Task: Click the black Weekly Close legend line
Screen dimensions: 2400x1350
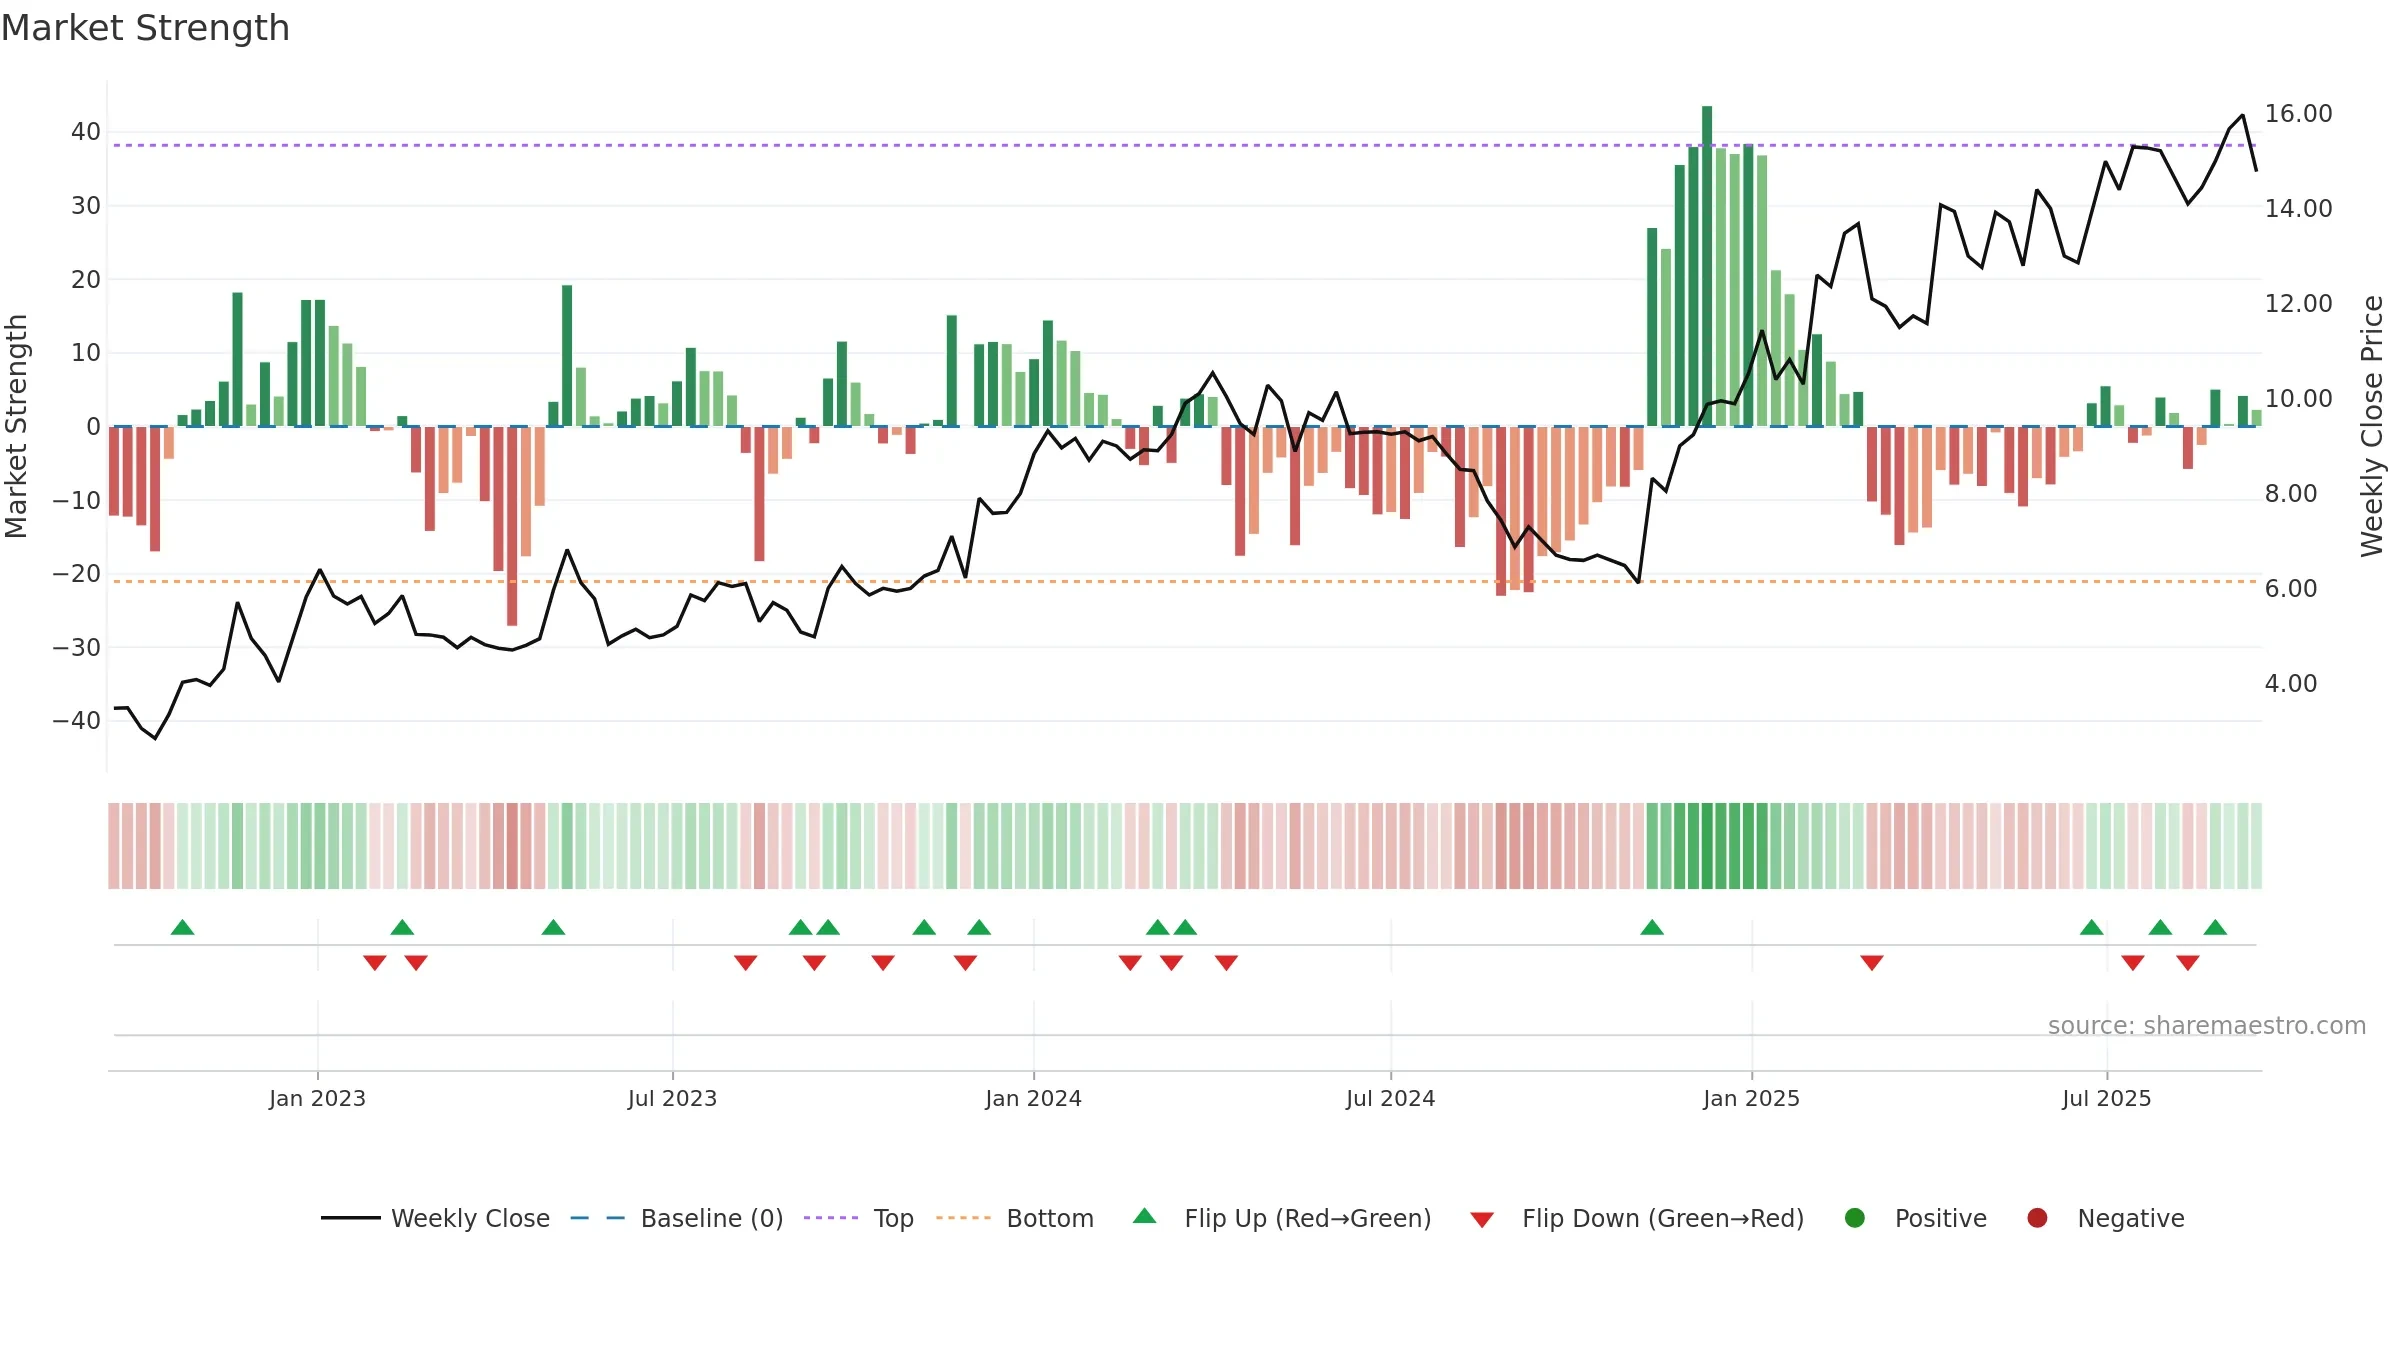Action: pos(351,1218)
